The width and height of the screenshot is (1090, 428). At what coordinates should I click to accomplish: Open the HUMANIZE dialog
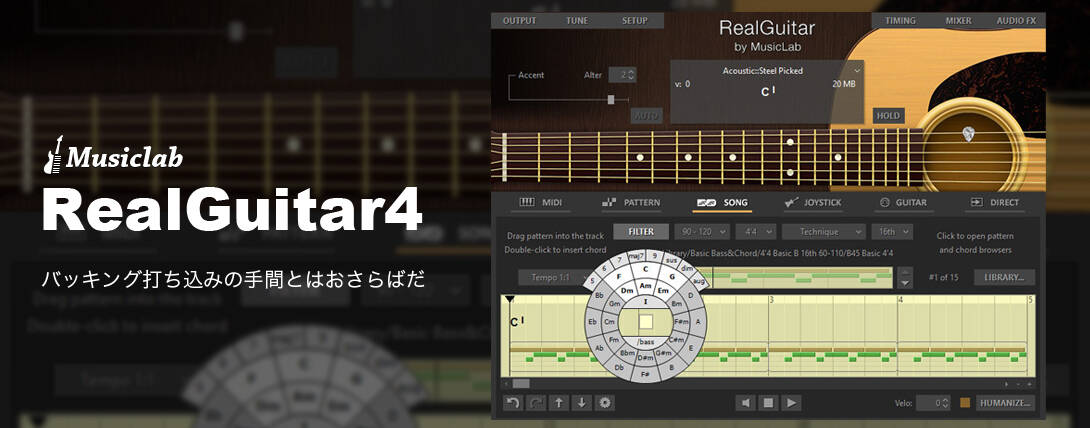point(1005,402)
